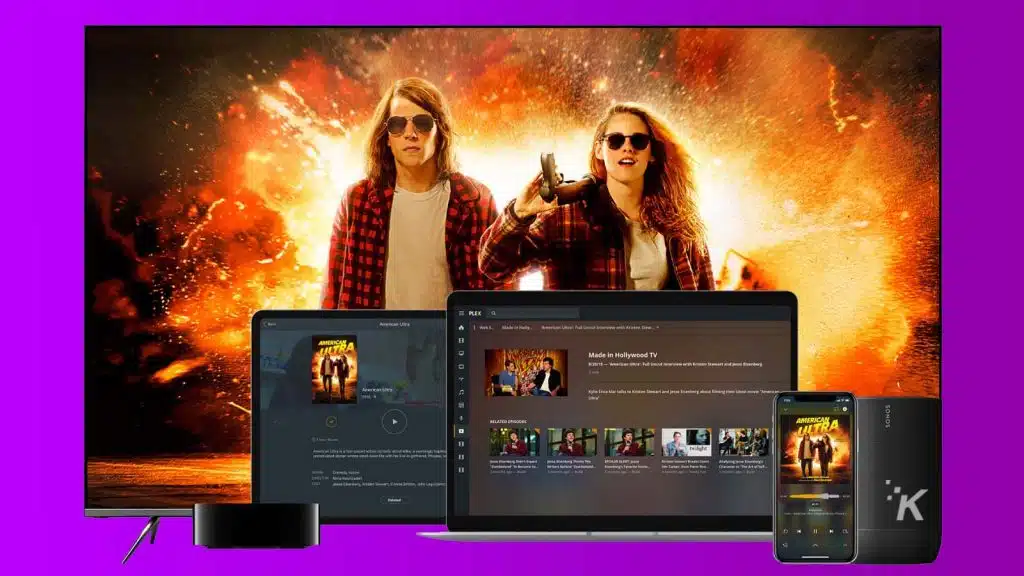1024x576 pixels.
Task: Go to Home in the Plex sidebar
Action: click(461, 327)
